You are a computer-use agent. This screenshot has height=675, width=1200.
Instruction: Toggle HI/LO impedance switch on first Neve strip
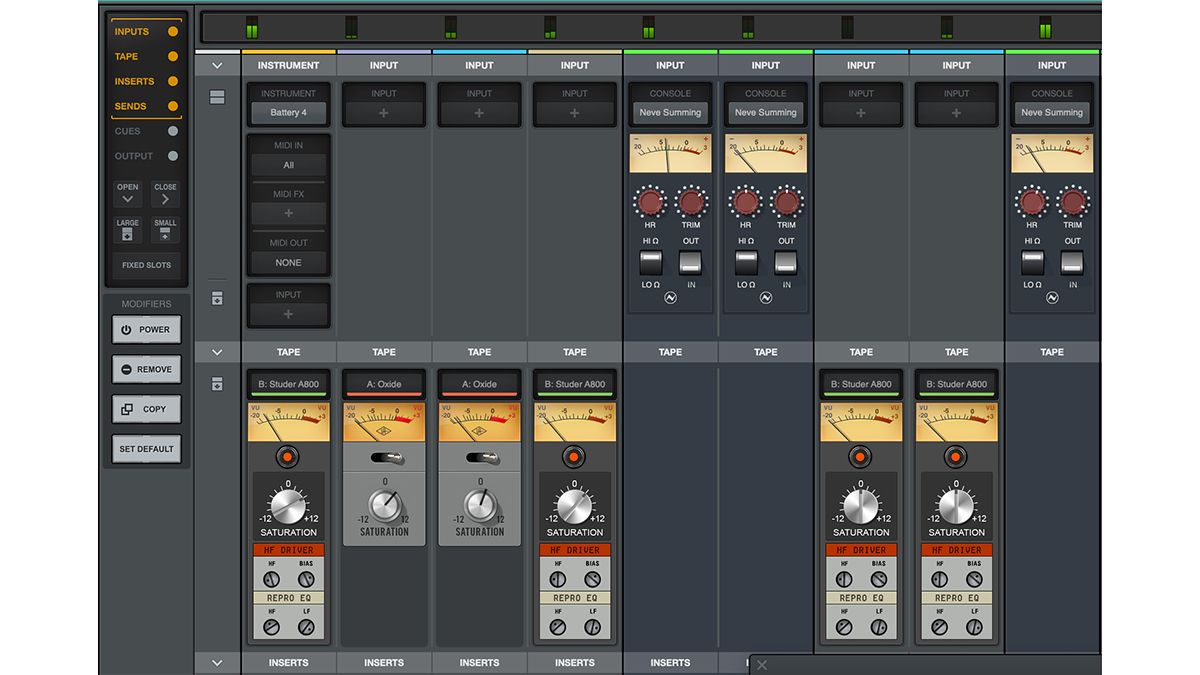point(651,263)
